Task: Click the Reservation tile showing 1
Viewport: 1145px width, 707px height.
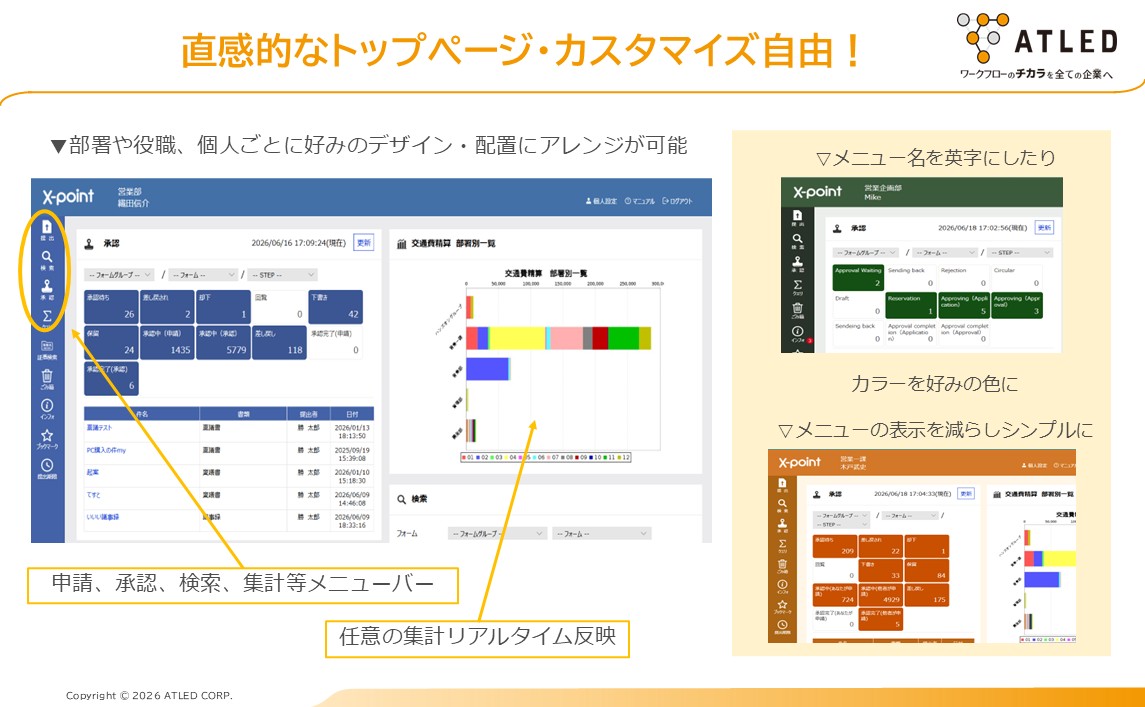Action: pos(911,305)
